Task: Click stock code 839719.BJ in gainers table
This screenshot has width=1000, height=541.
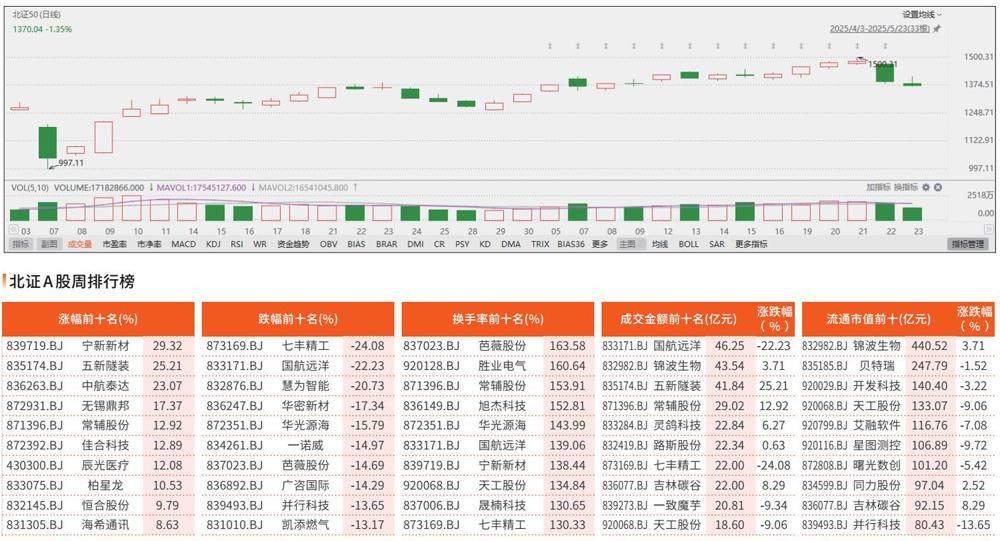Action: (35, 346)
